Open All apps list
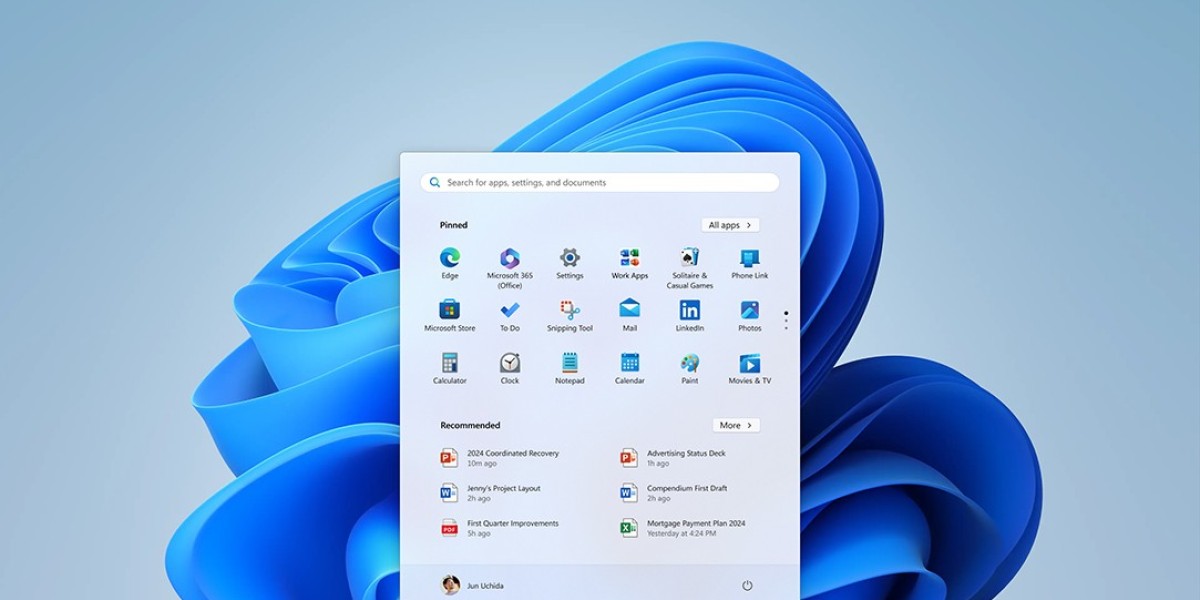The width and height of the screenshot is (1200, 600). (x=730, y=225)
